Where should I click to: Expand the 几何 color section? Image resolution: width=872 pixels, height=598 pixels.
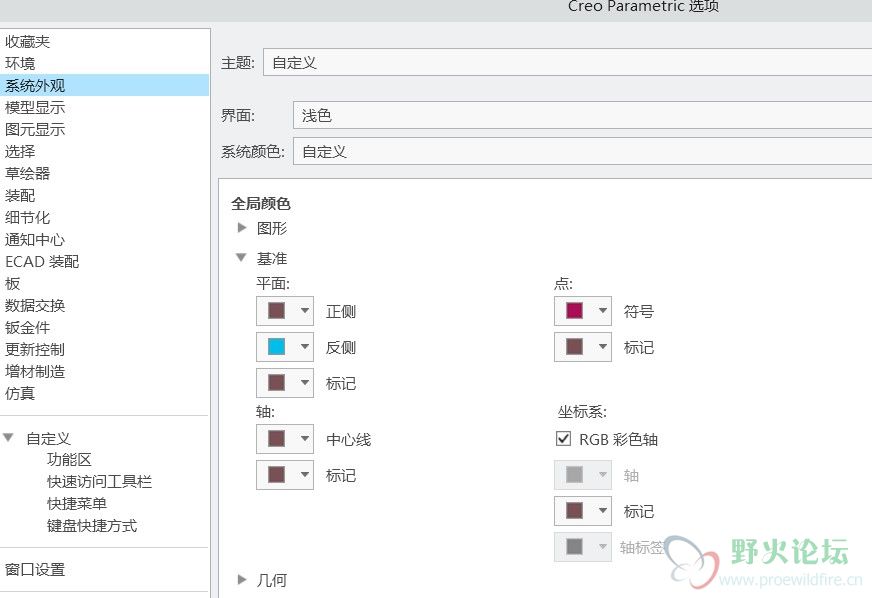(242, 580)
